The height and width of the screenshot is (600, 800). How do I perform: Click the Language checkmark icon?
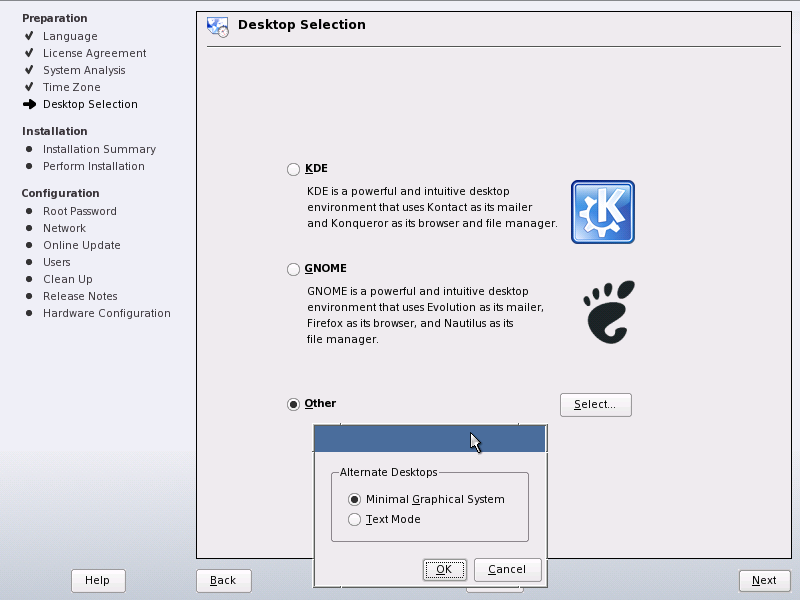(x=29, y=36)
